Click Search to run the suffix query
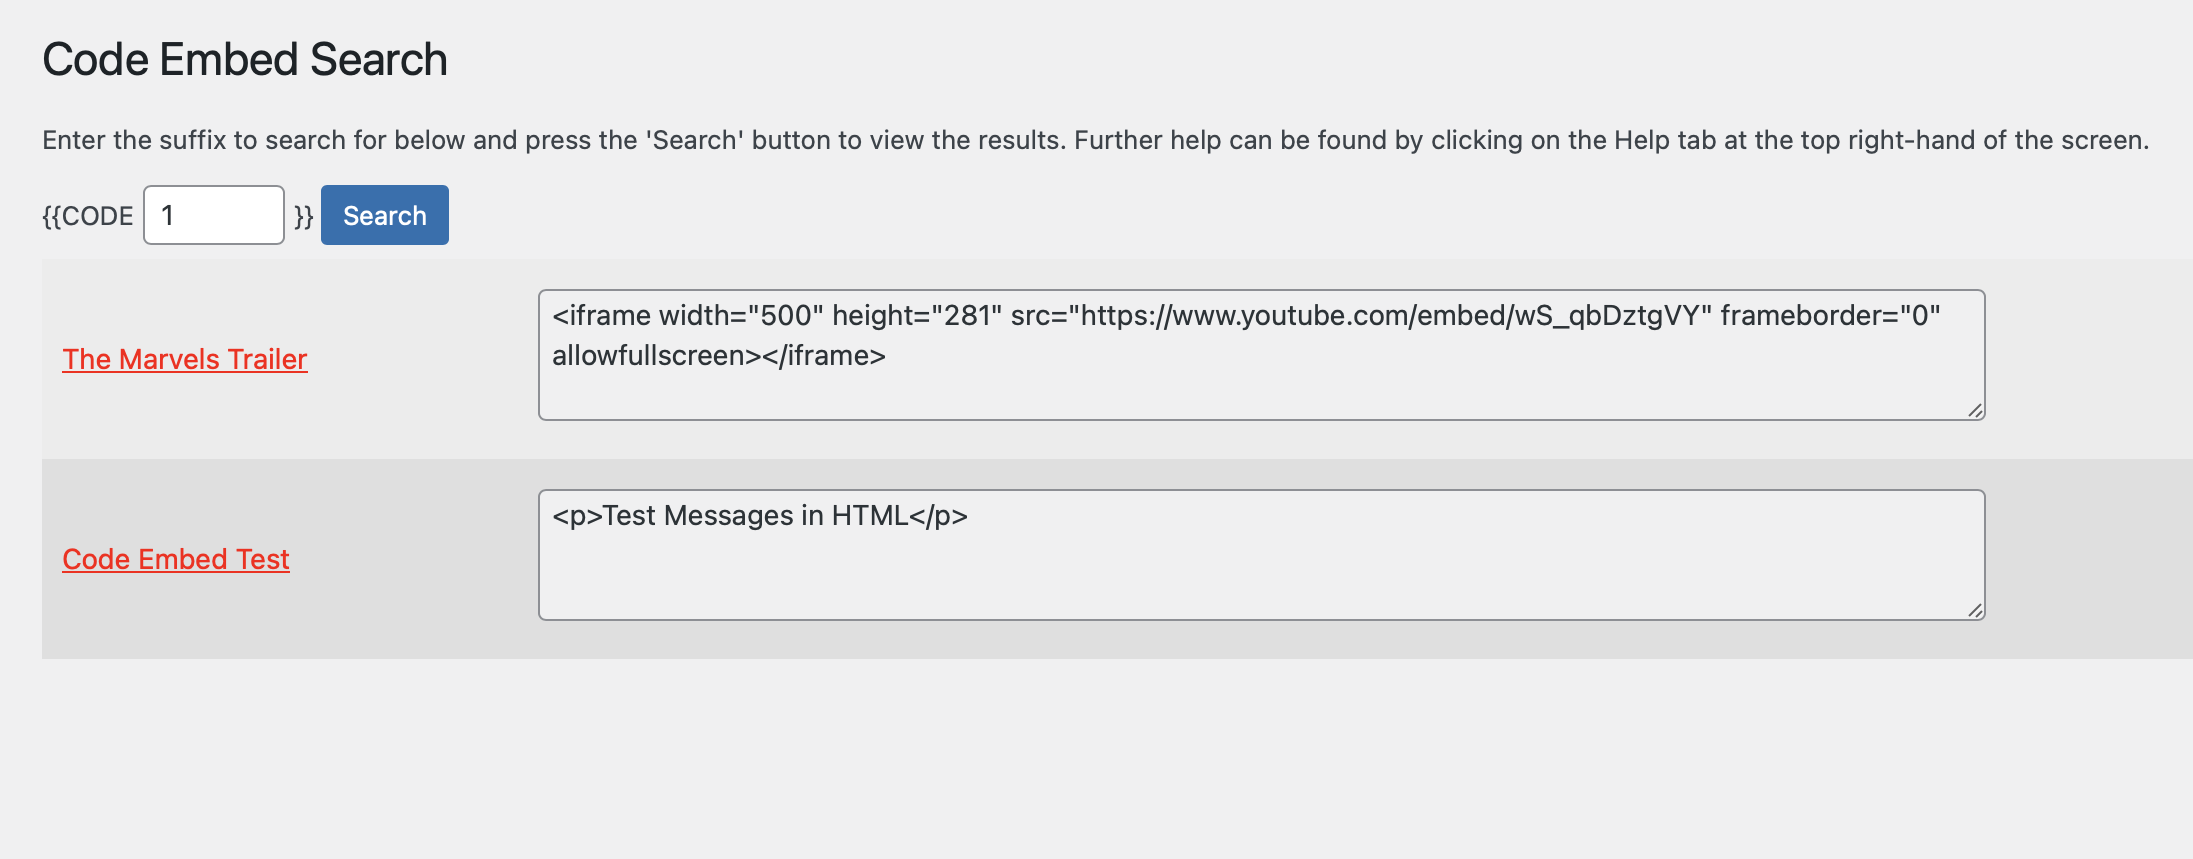Viewport: 2193px width, 859px height. [384, 214]
